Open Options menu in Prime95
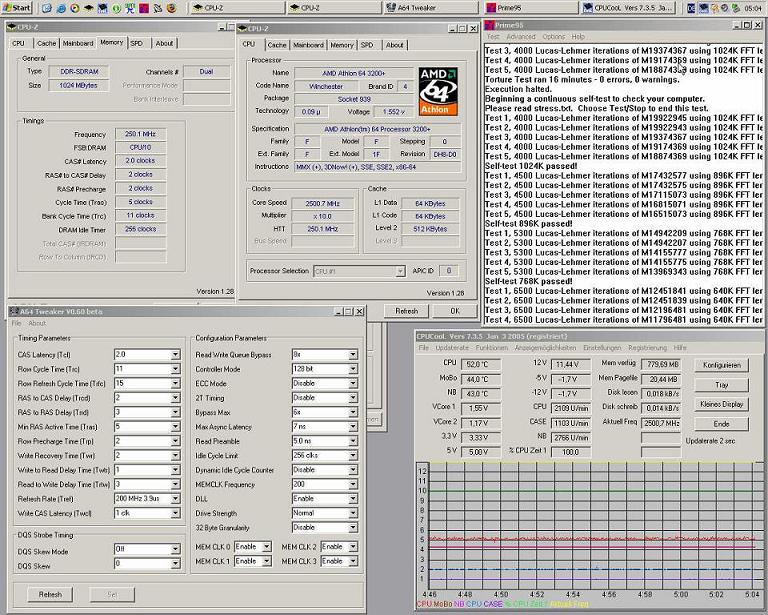 (x=553, y=37)
